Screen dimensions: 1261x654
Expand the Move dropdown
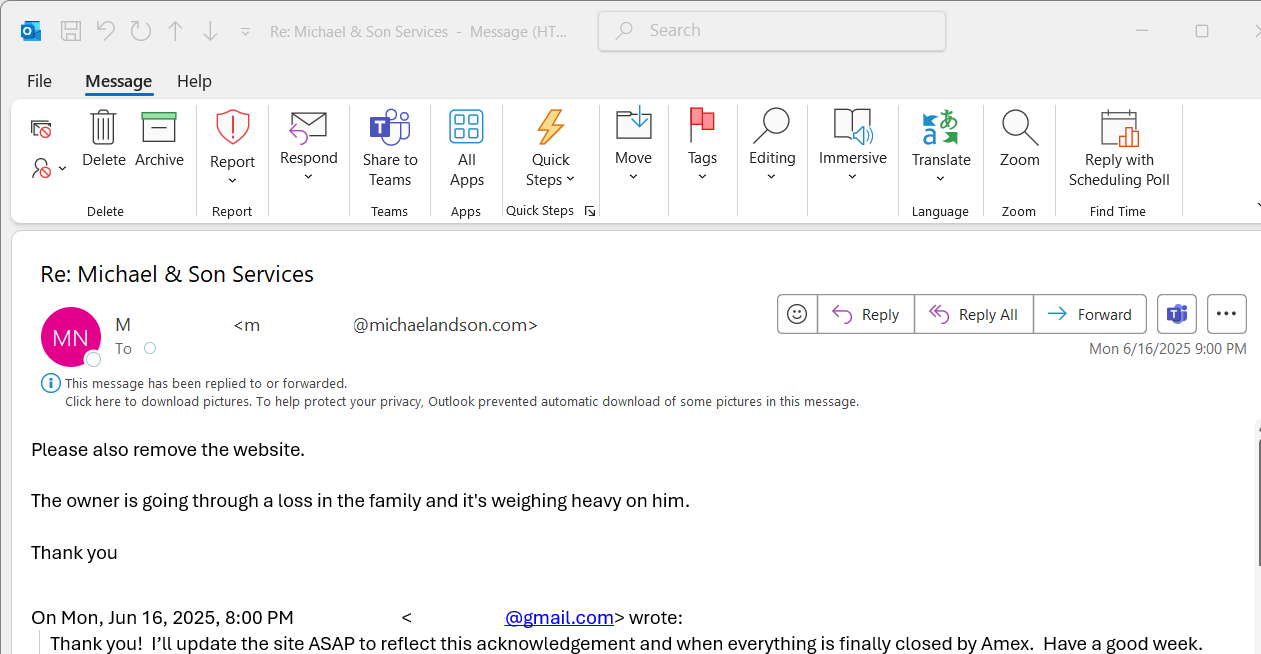click(x=633, y=177)
